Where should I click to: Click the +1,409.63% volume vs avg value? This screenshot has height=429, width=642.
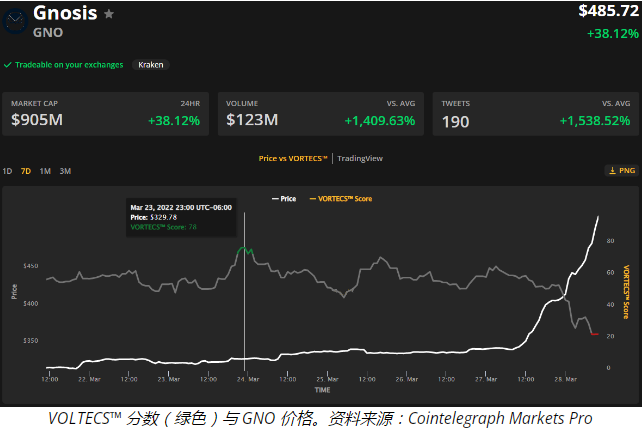(380, 121)
